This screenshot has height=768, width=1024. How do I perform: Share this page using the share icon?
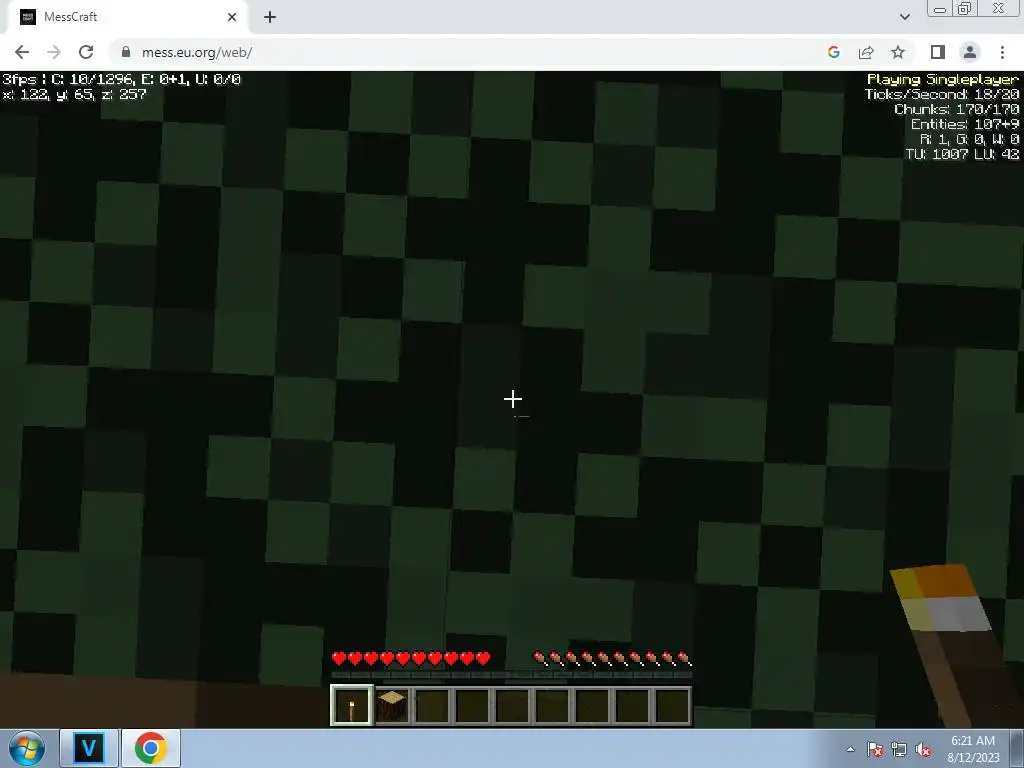coord(866,52)
